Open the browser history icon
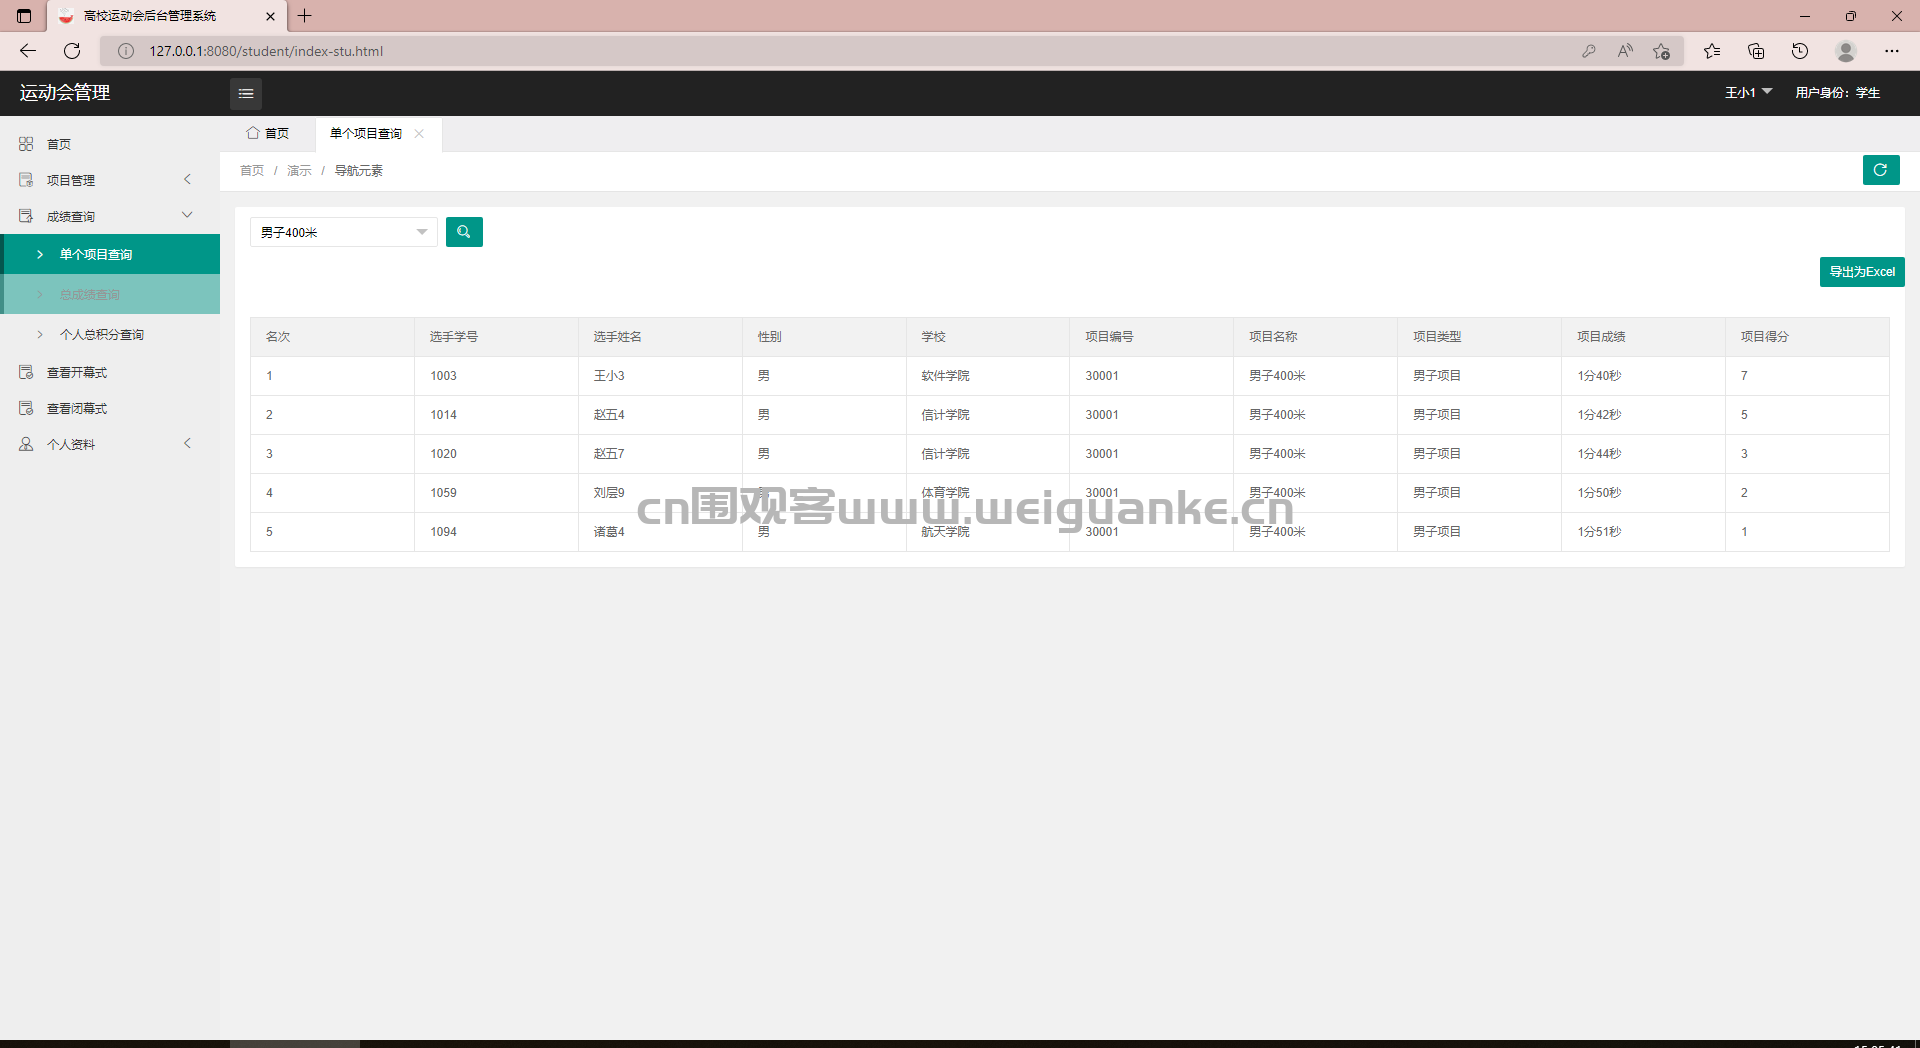The image size is (1920, 1048). [x=1800, y=51]
